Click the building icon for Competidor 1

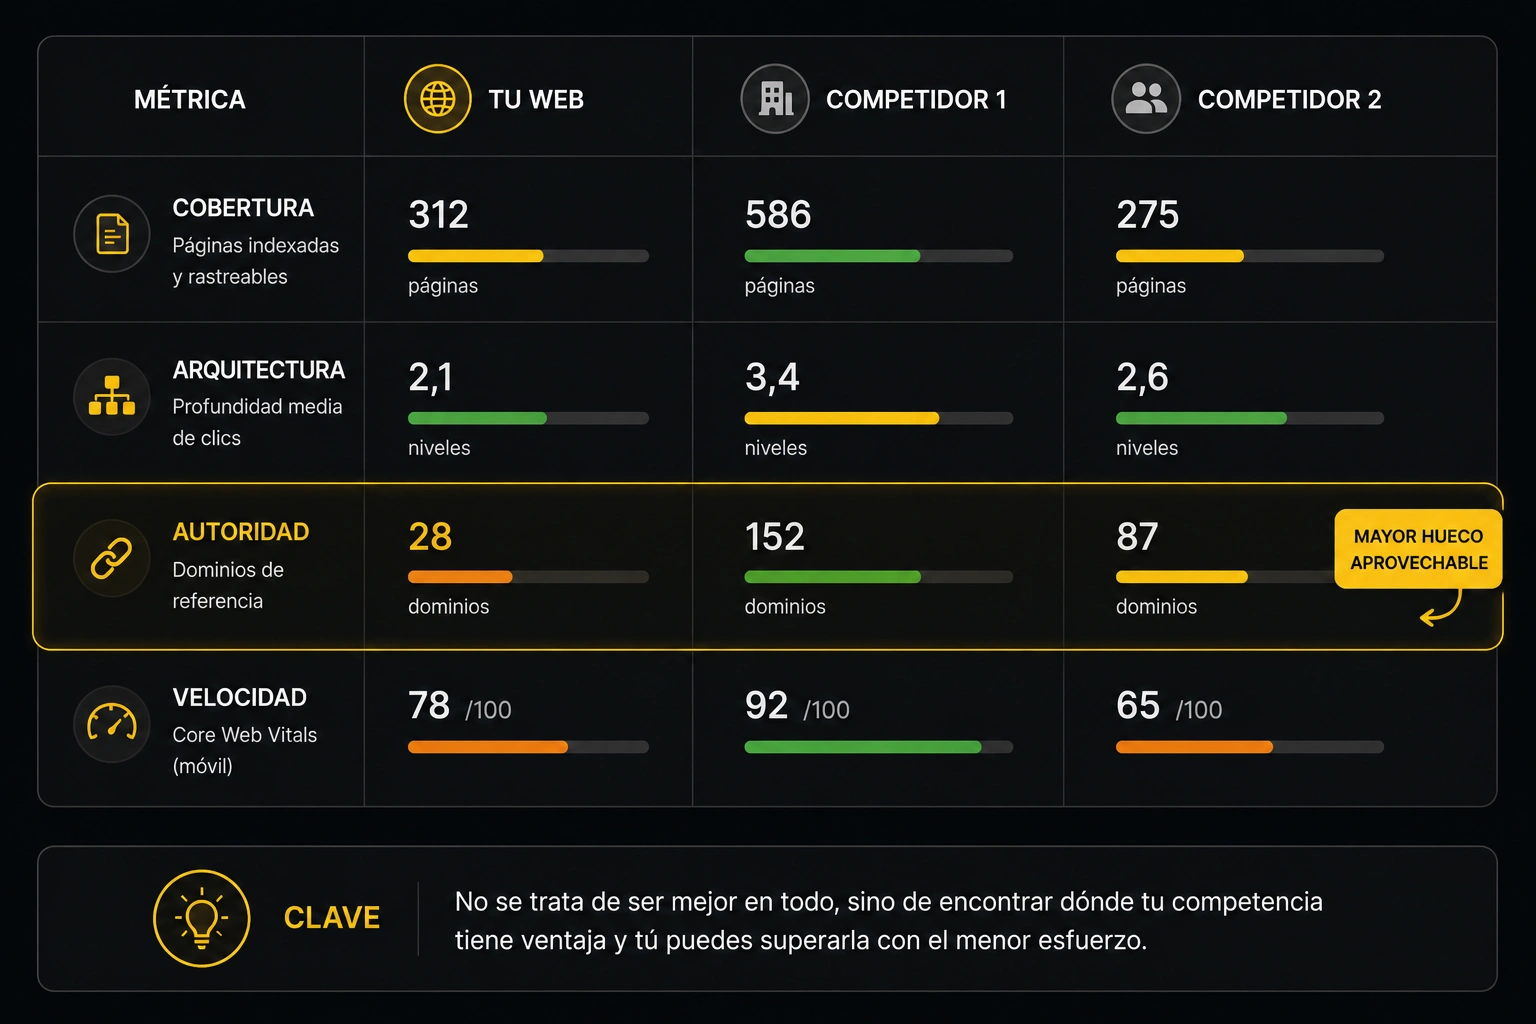(775, 99)
